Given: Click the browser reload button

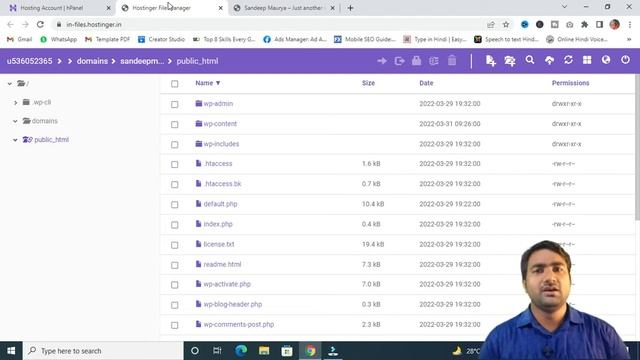Looking at the screenshot, I should (x=40, y=24).
